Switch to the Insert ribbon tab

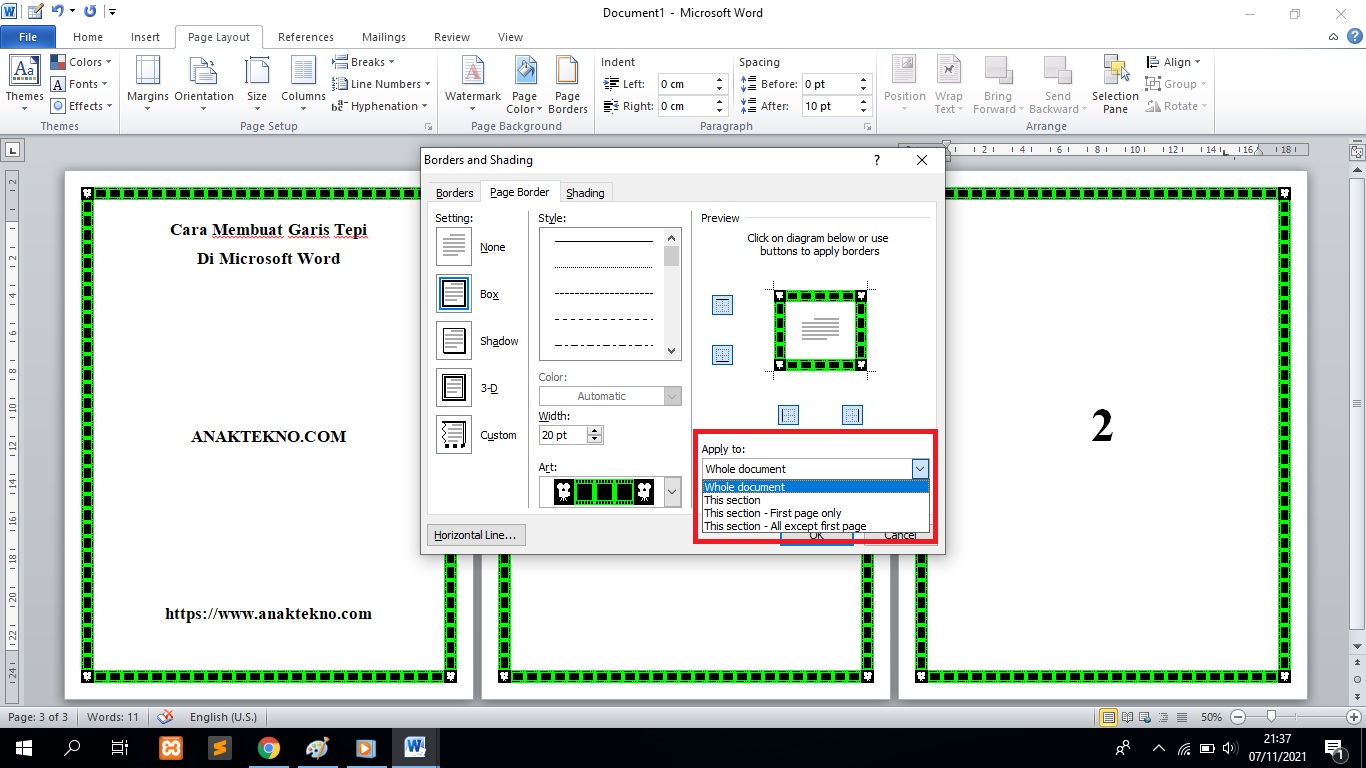[145, 37]
